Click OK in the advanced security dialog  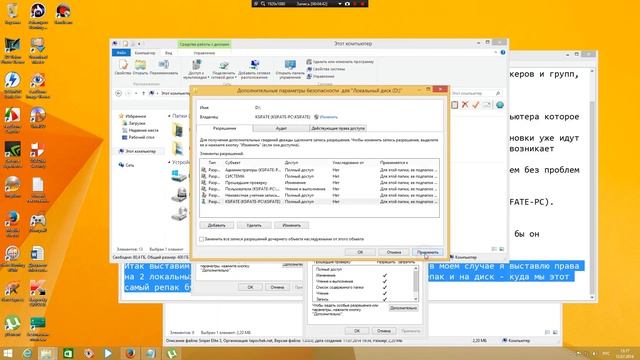(360, 252)
